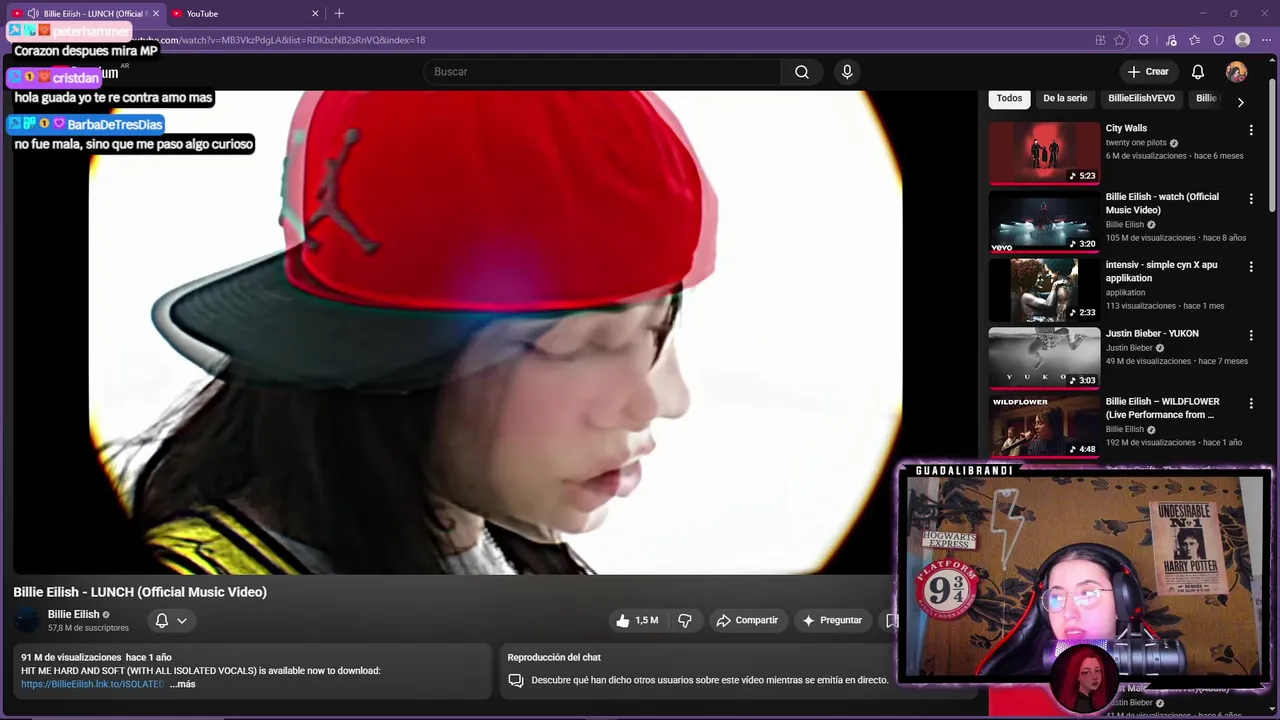Search with the magnifier icon
The image size is (1280, 720).
pyautogui.click(x=802, y=72)
